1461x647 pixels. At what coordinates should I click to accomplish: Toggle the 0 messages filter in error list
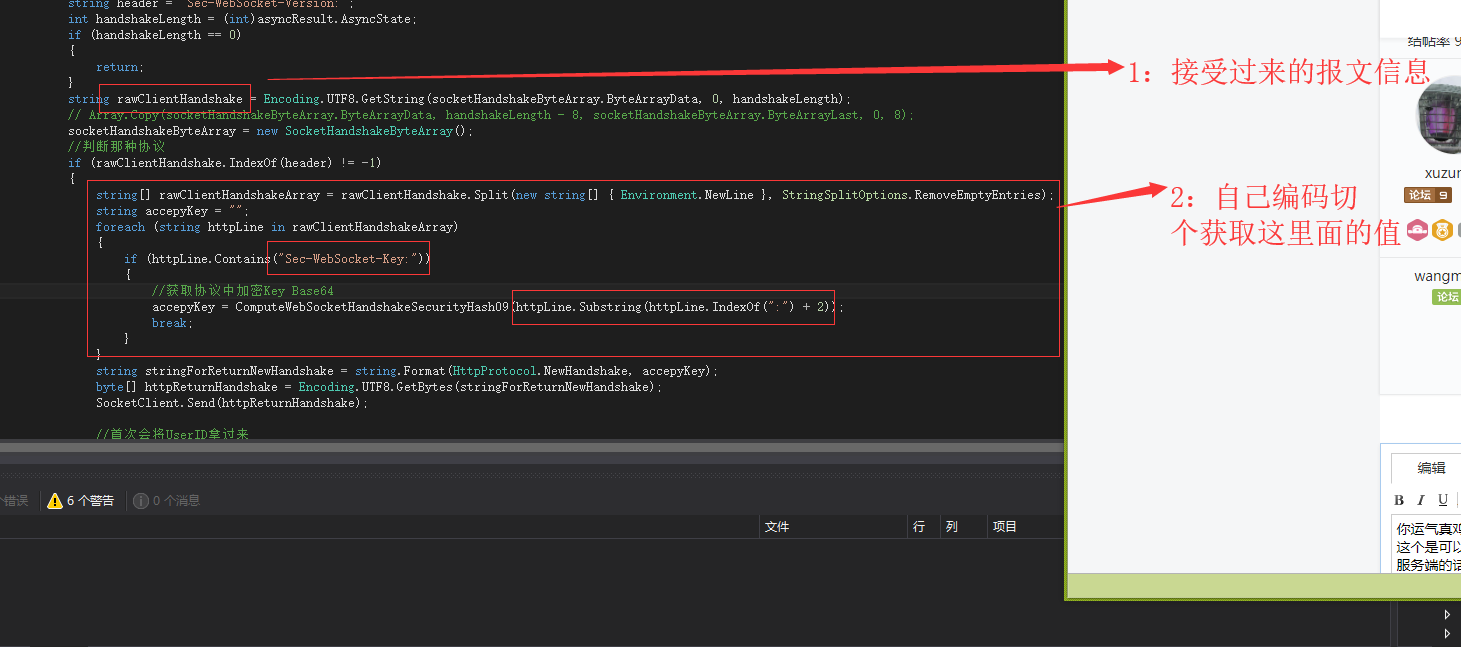(167, 501)
